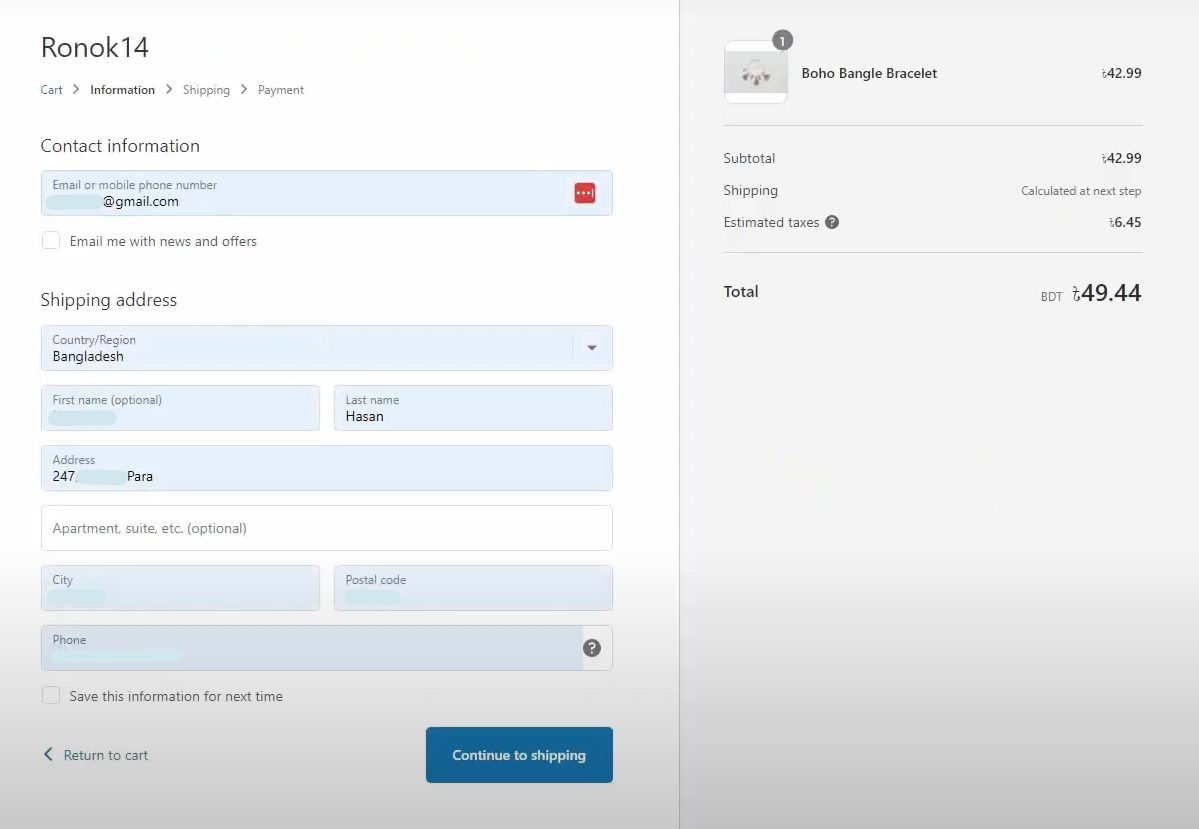
Task: Click the item quantity badge on product image
Action: (783, 41)
